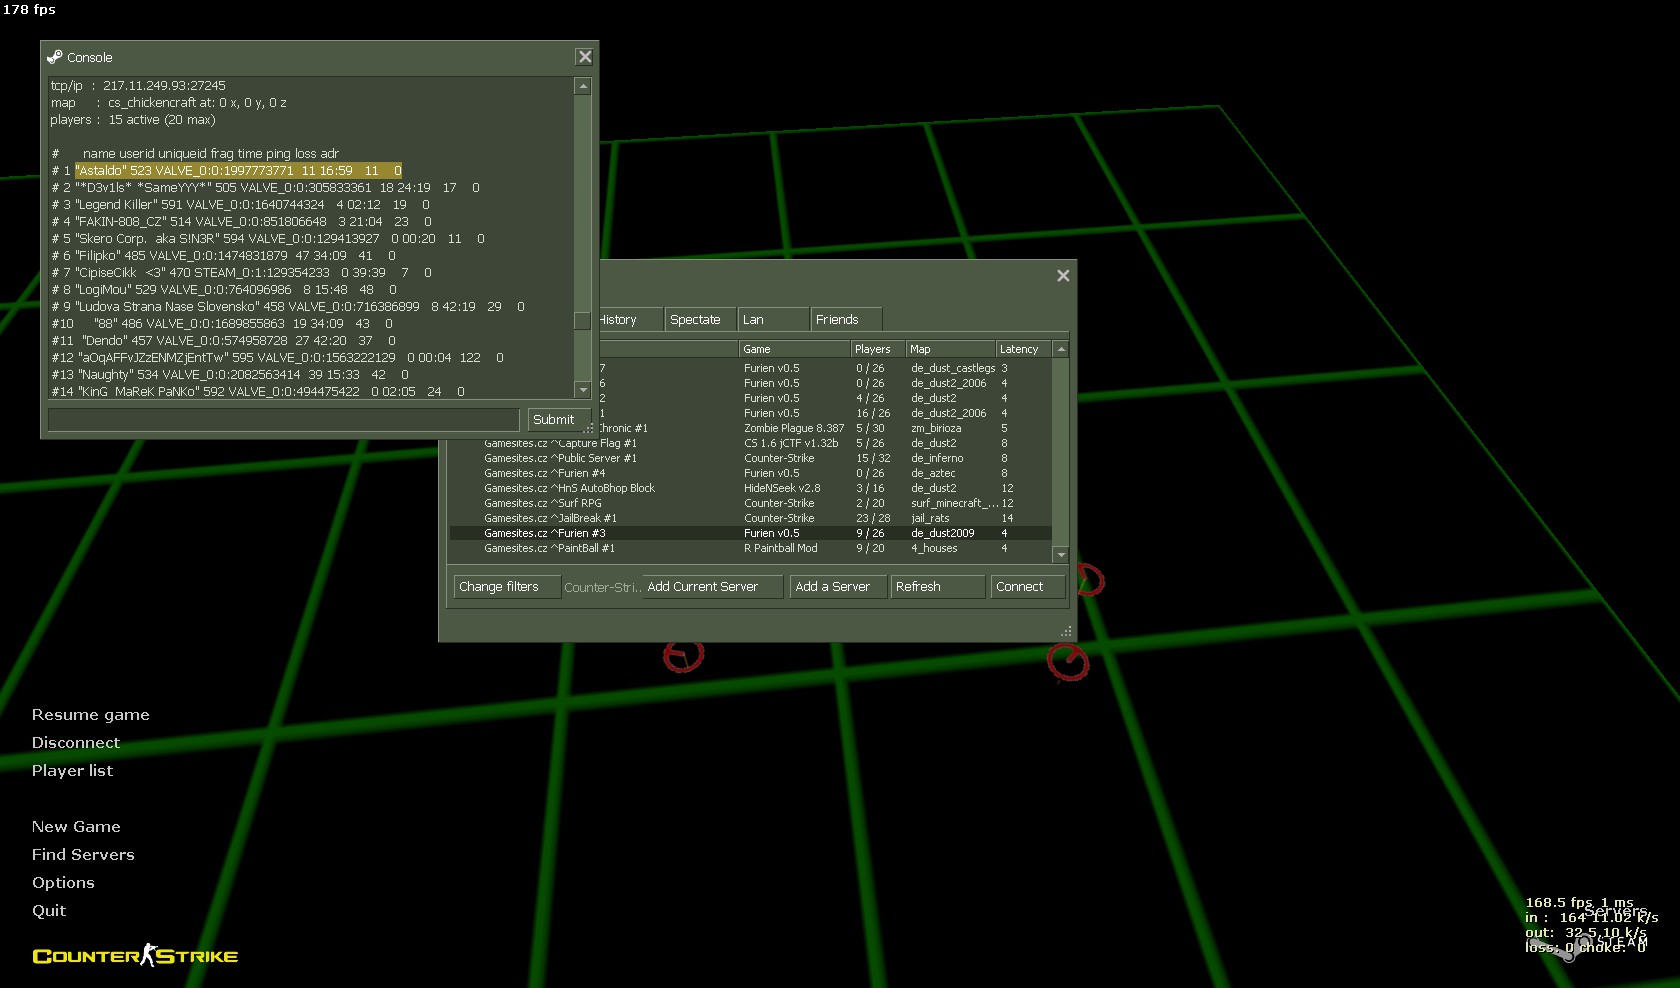Select console line for "Ludova Strana Nase Slovensko"
Image resolution: width=1680 pixels, height=988 pixels.
(288, 307)
